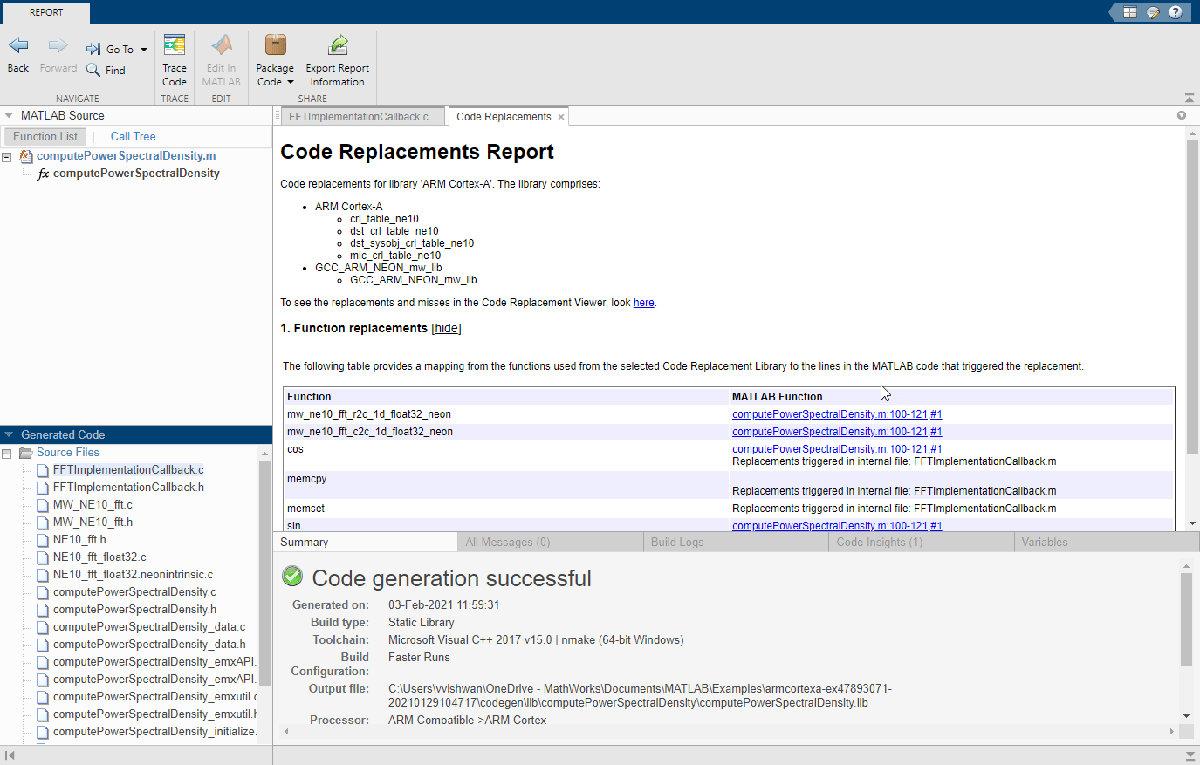Open the FFTImplementationCallback.c editor tab
Image resolution: width=1200 pixels, height=765 pixels.
click(358, 117)
